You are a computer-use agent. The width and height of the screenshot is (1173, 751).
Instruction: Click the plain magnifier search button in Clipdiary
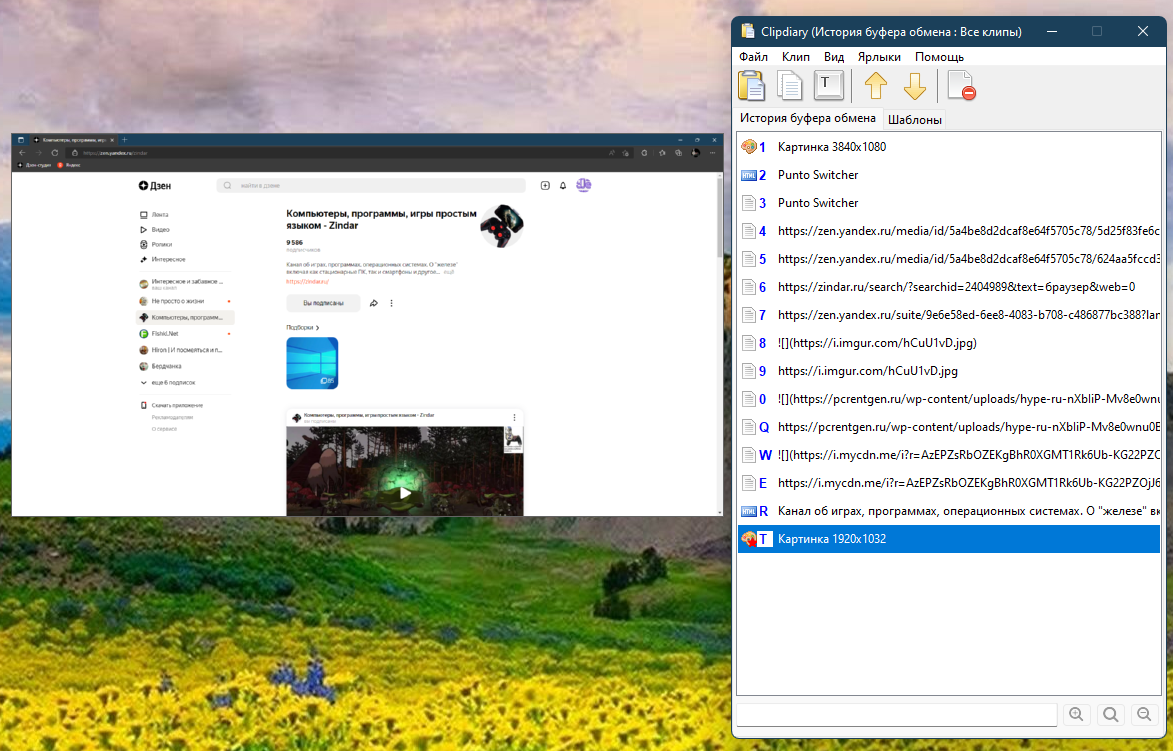coord(1111,714)
